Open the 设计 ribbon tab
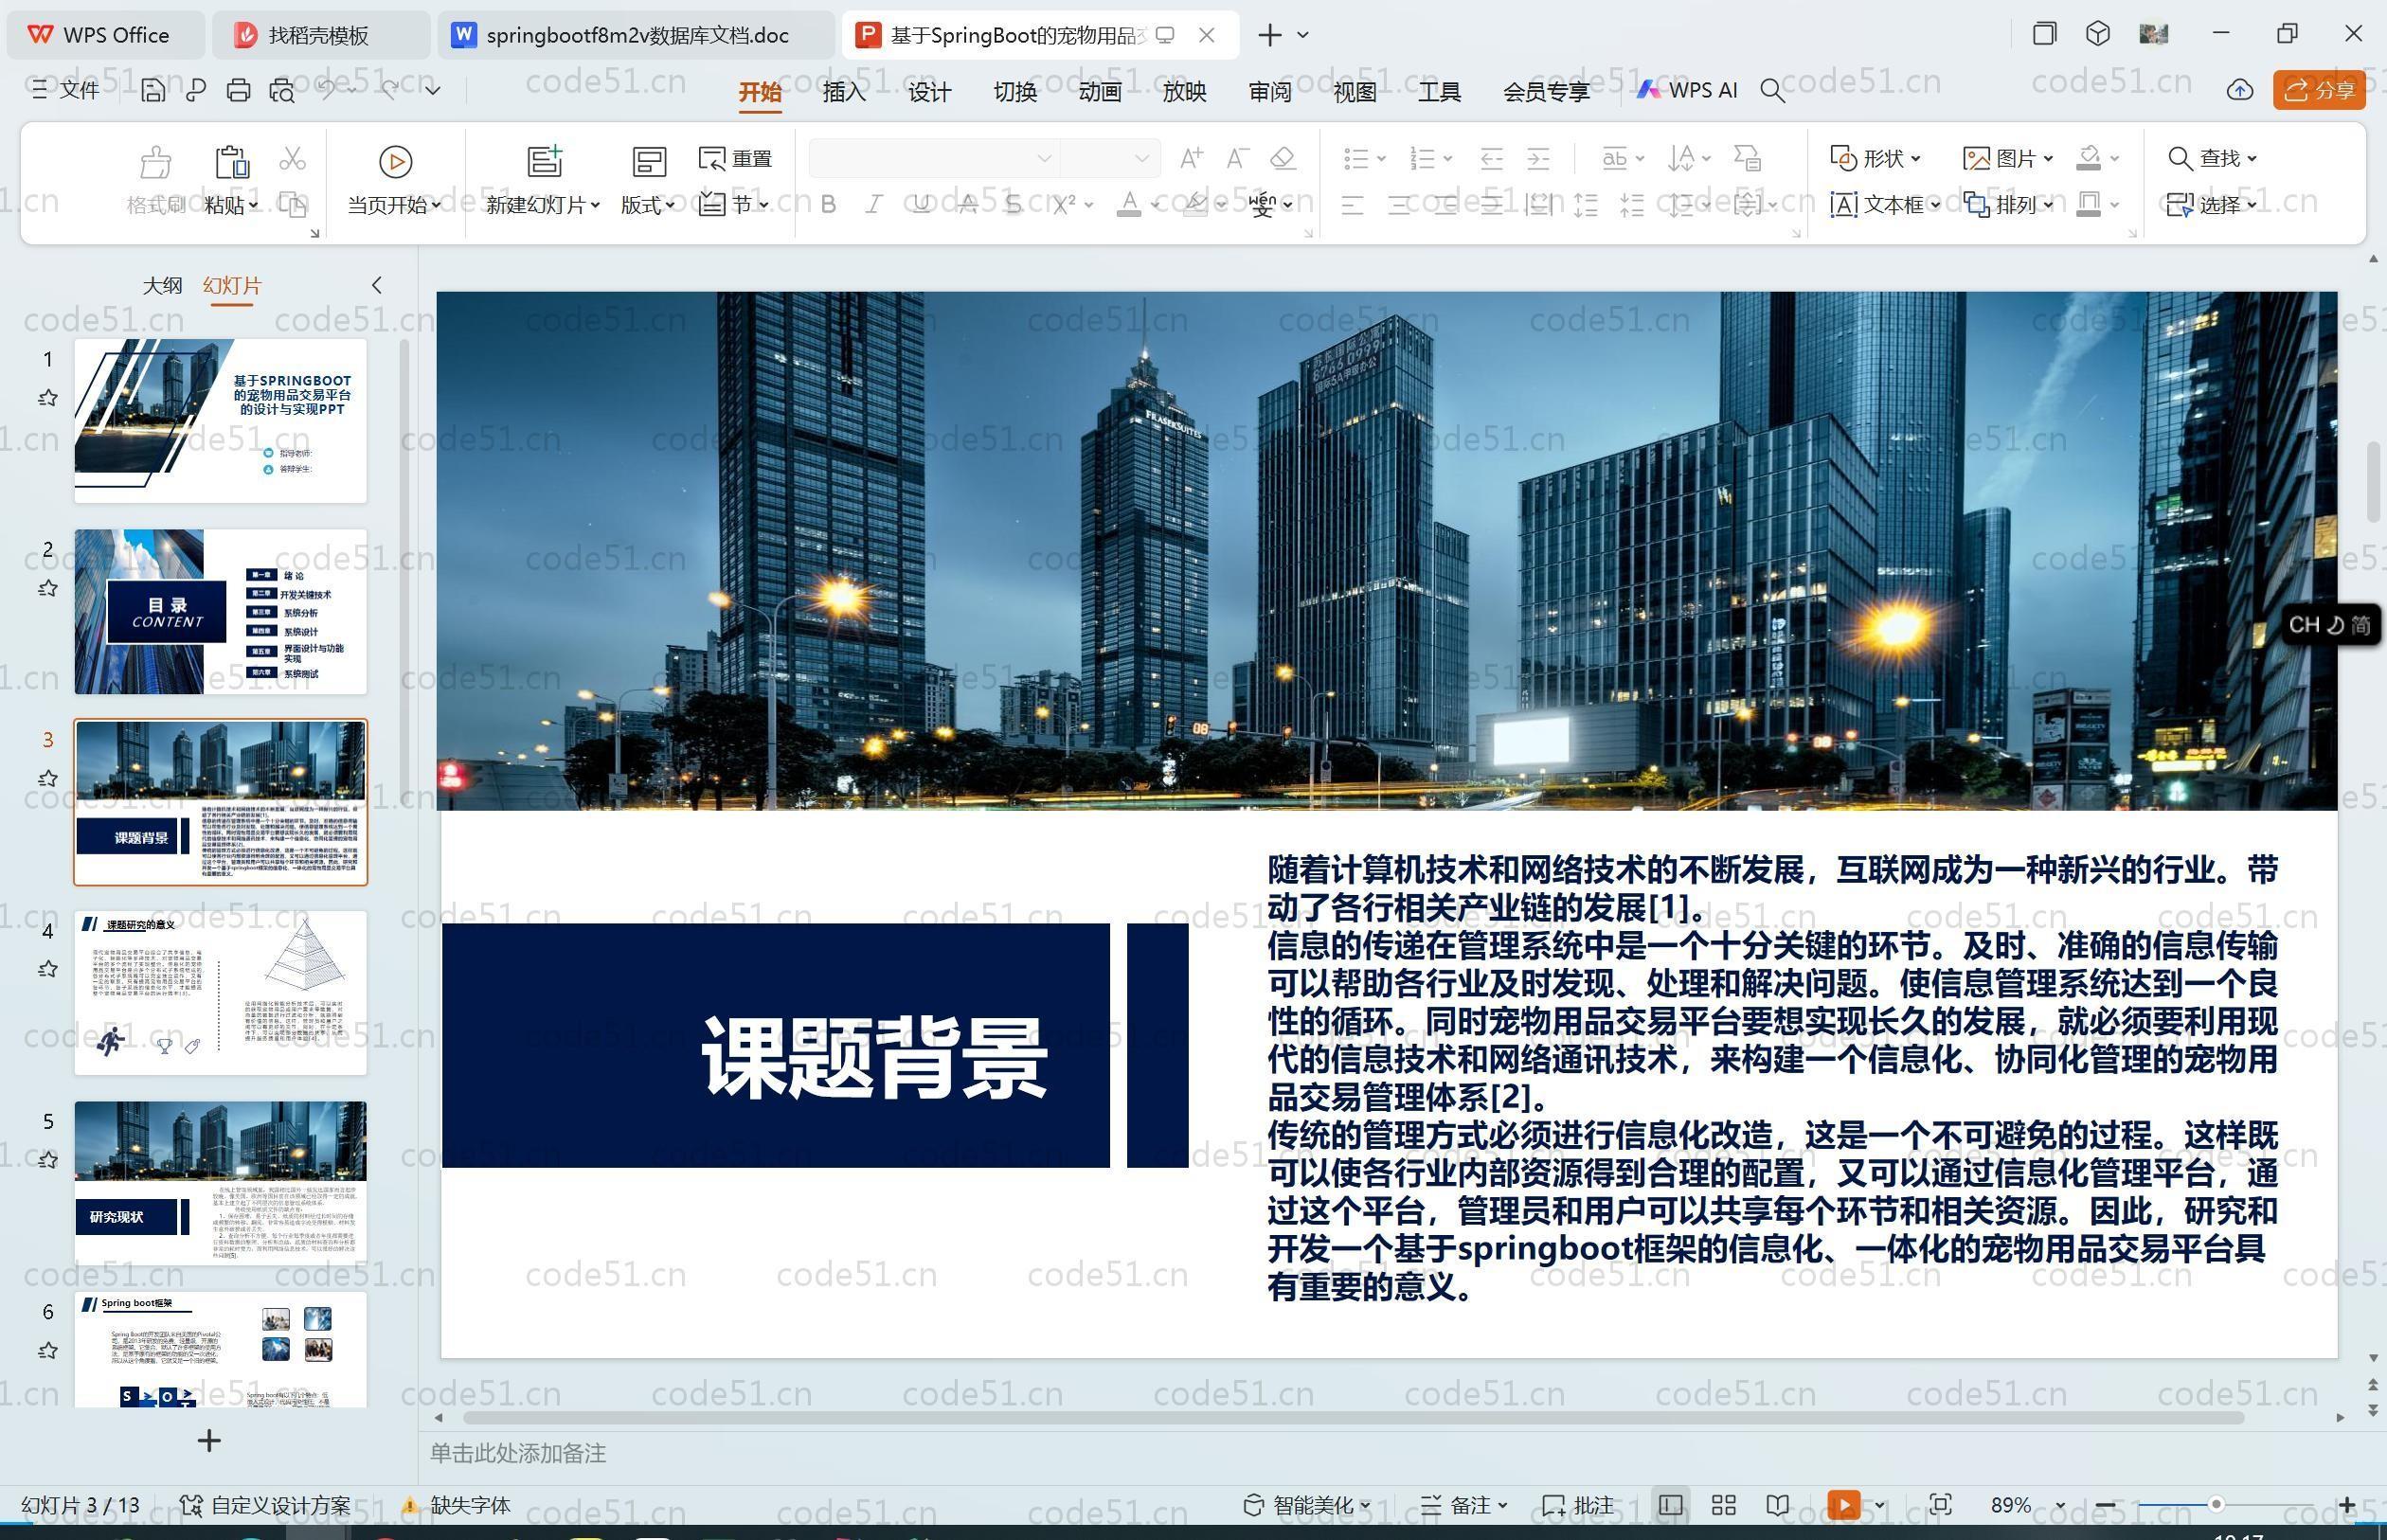This screenshot has height=1540, width=2387. click(x=929, y=92)
